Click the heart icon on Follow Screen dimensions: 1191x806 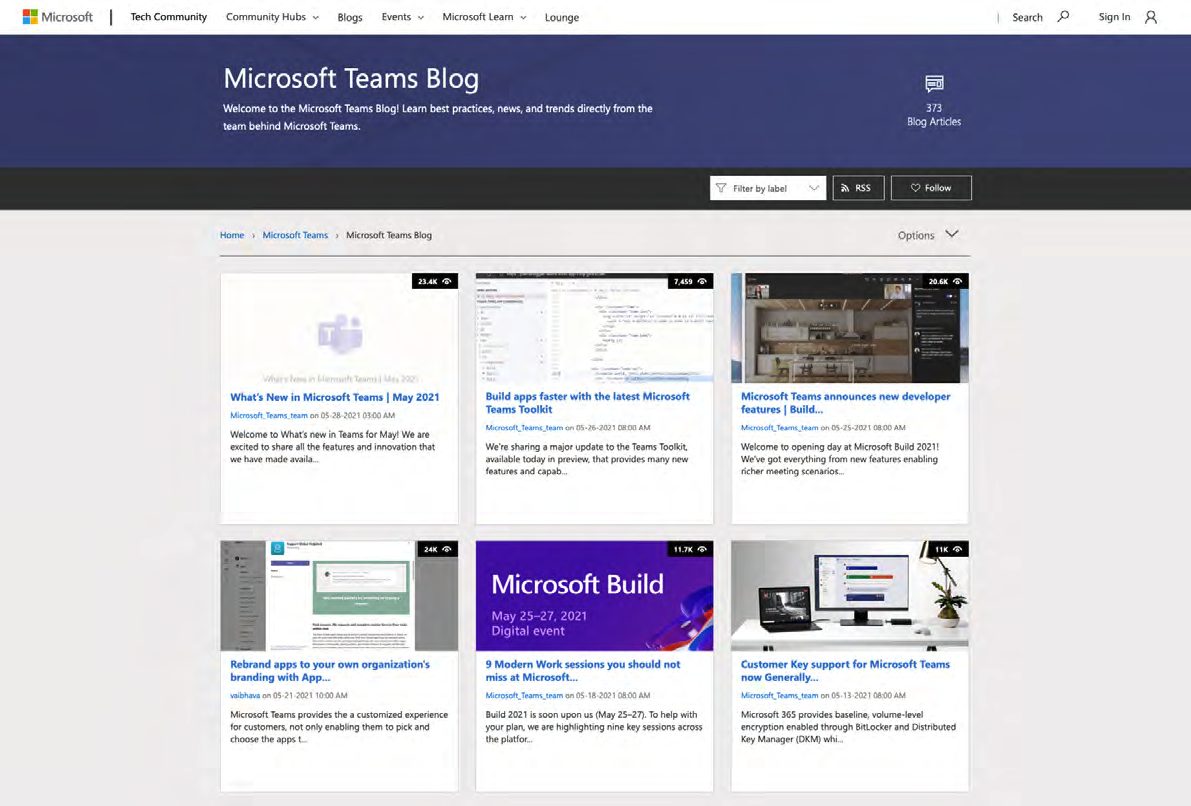(x=915, y=188)
